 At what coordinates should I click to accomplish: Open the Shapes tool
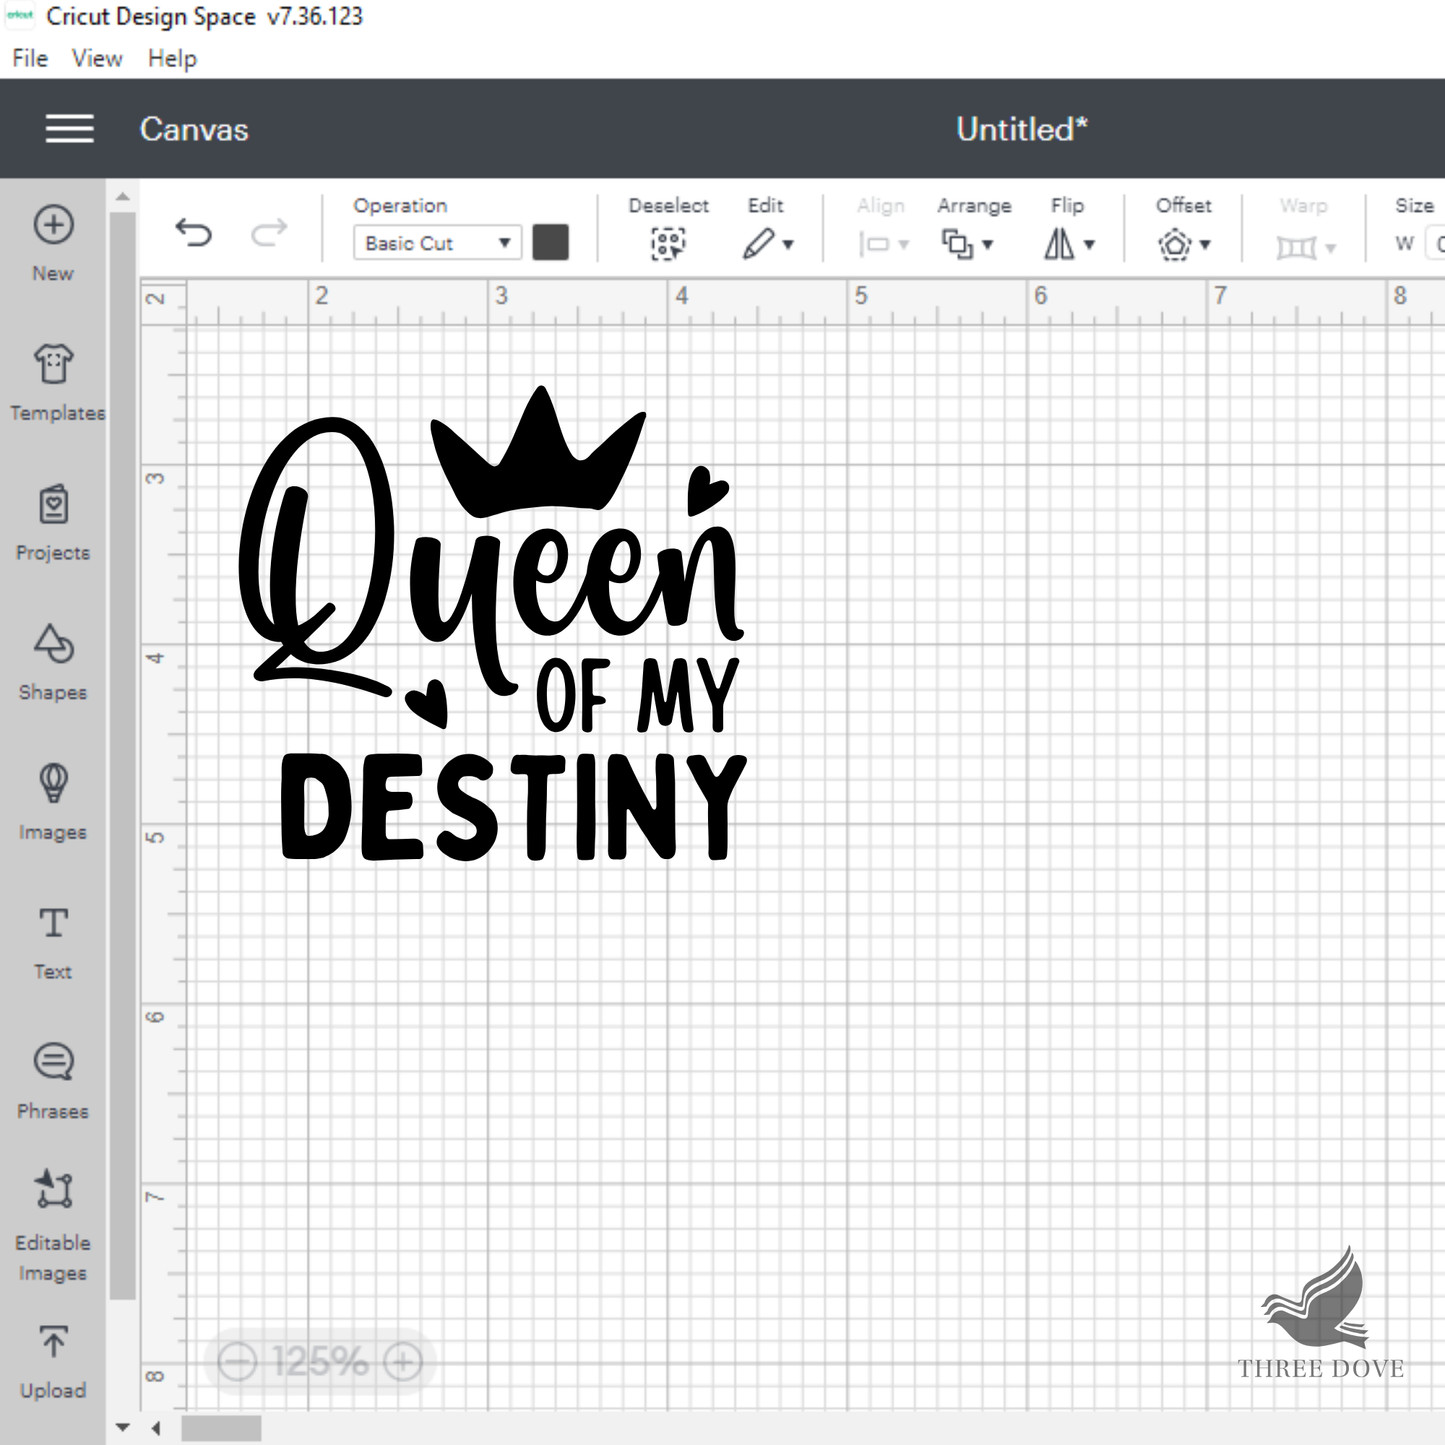tap(53, 663)
